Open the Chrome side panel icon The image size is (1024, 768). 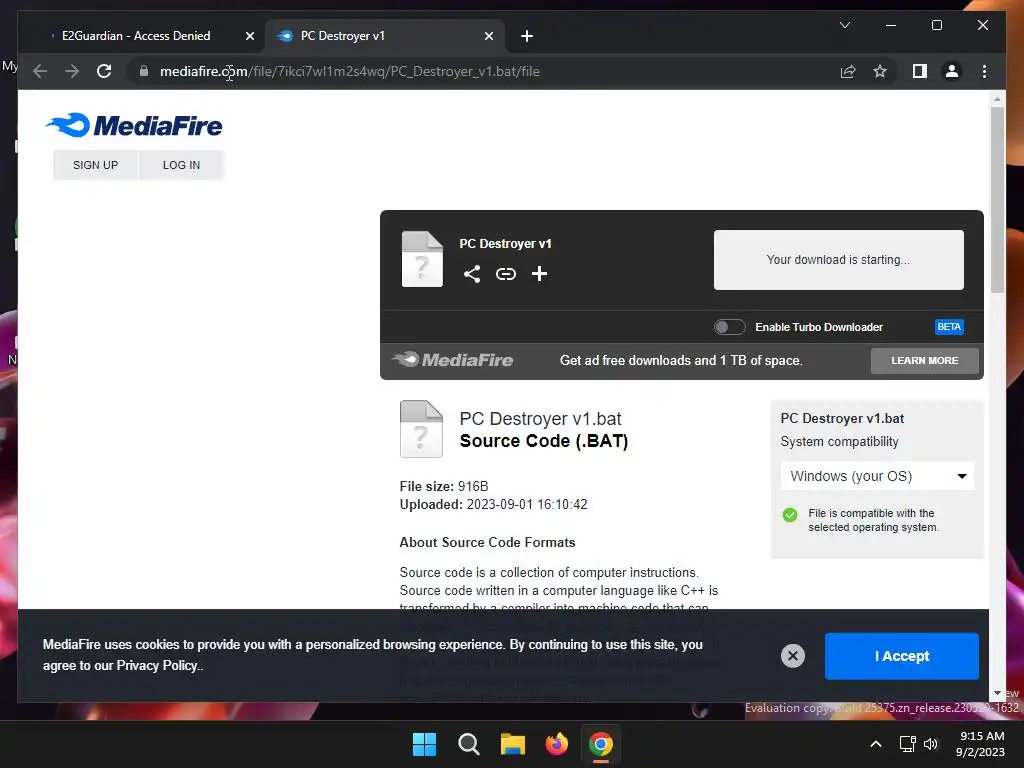[x=920, y=71]
